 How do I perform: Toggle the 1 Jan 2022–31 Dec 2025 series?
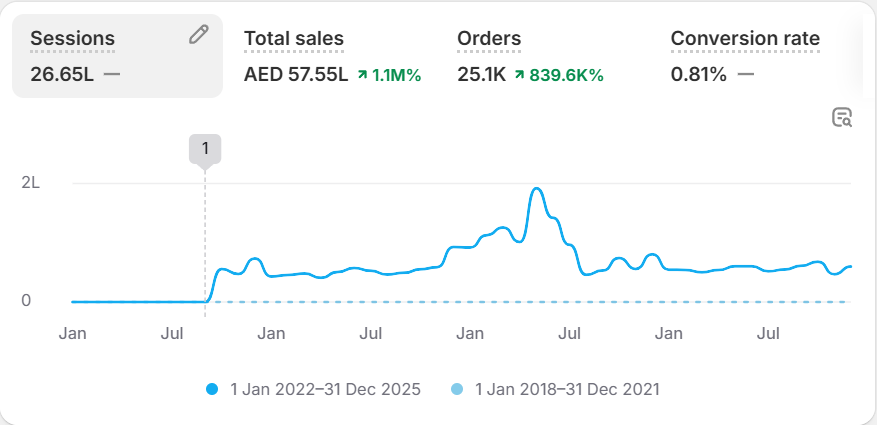pos(324,389)
